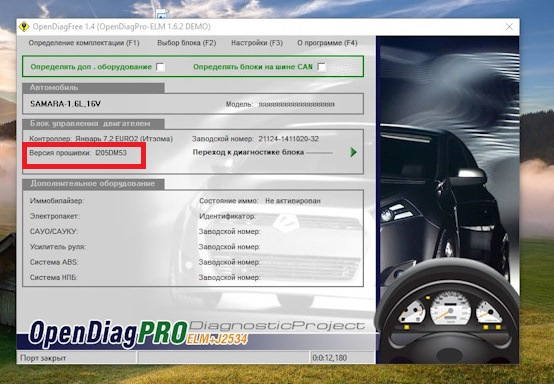The width and height of the screenshot is (554, 384).
Task: Click 'Блок управления двигателем' section header
Action: (93, 124)
